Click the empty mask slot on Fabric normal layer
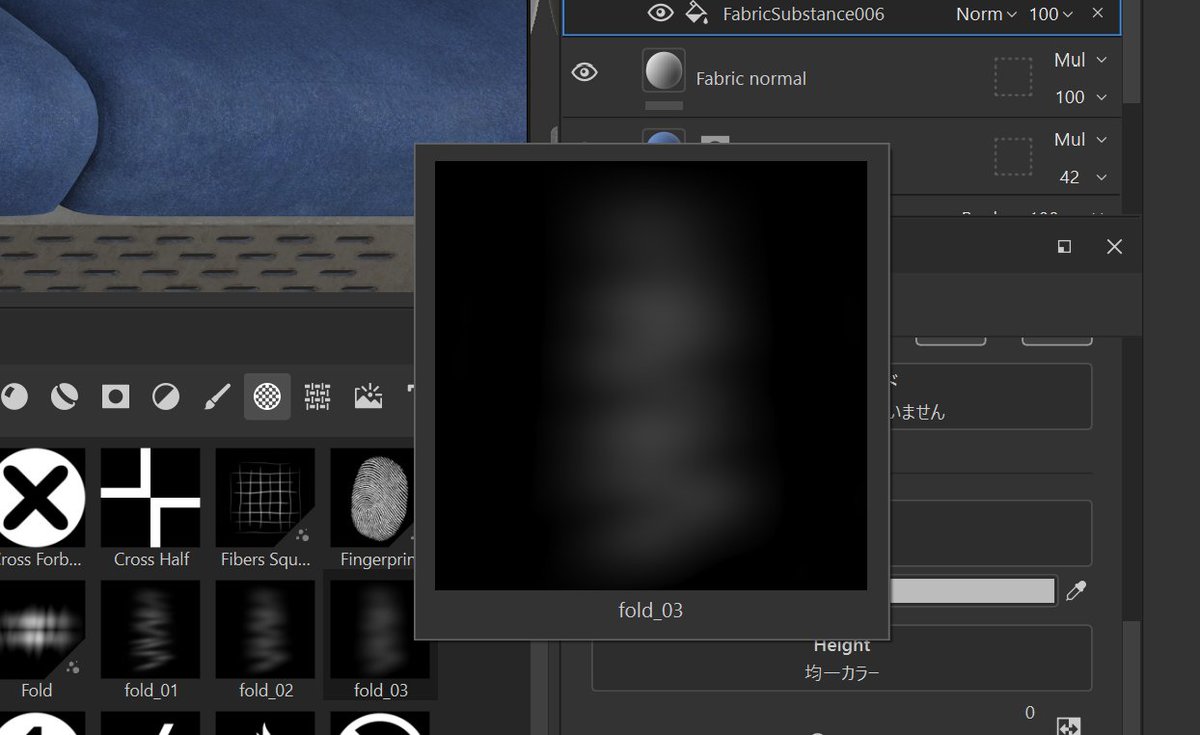 [1013, 76]
